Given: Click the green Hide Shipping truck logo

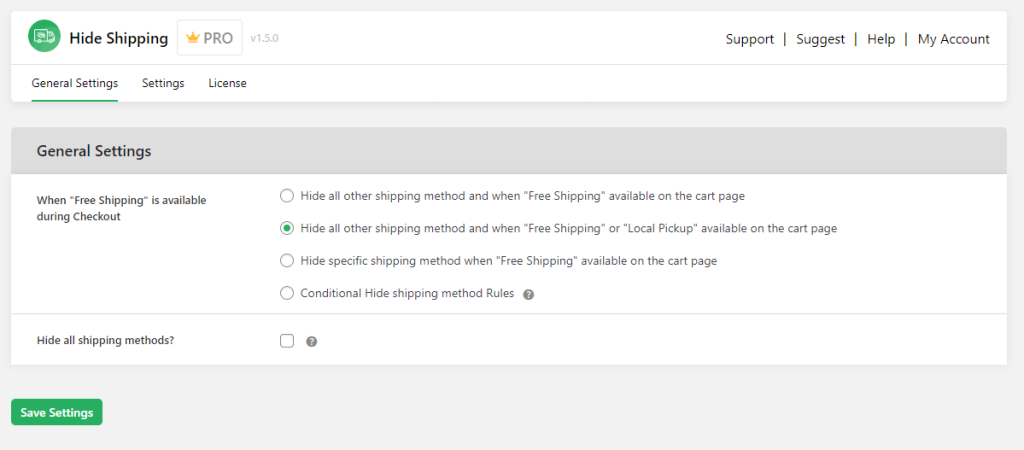Looking at the screenshot, I should click(x=44, y=36).
